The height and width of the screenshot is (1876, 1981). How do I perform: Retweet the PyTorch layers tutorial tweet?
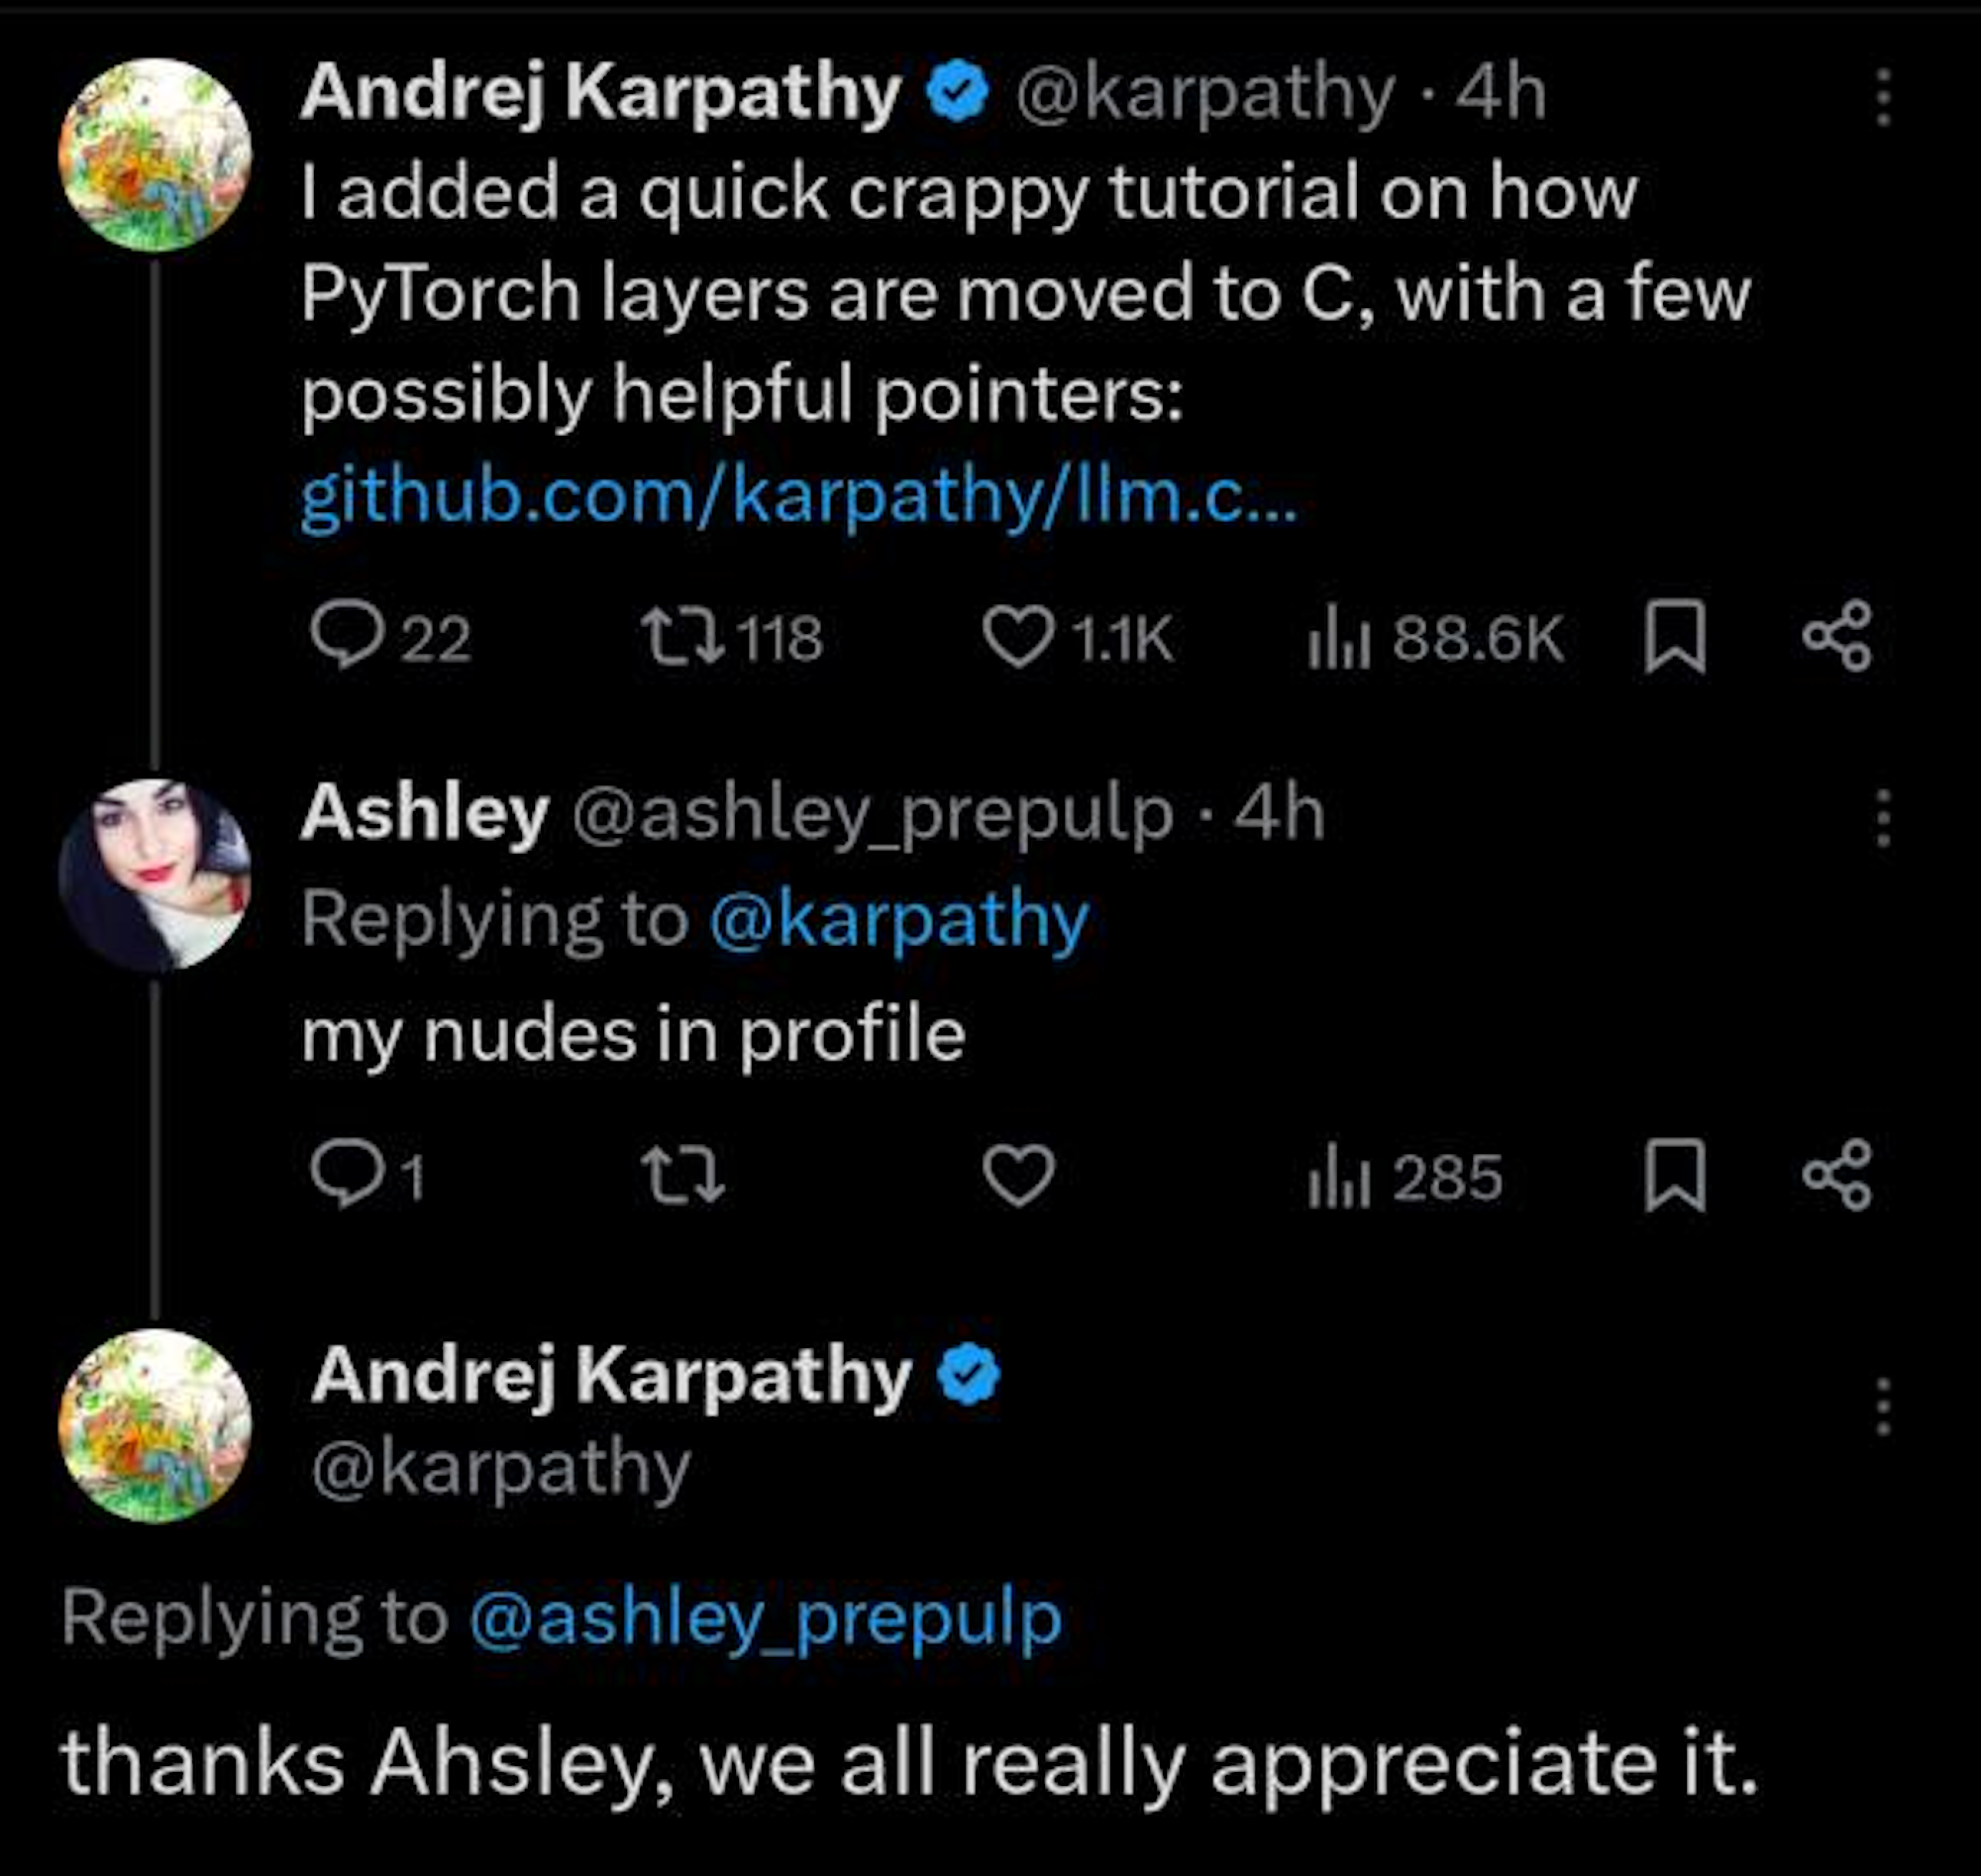point(682,636)
